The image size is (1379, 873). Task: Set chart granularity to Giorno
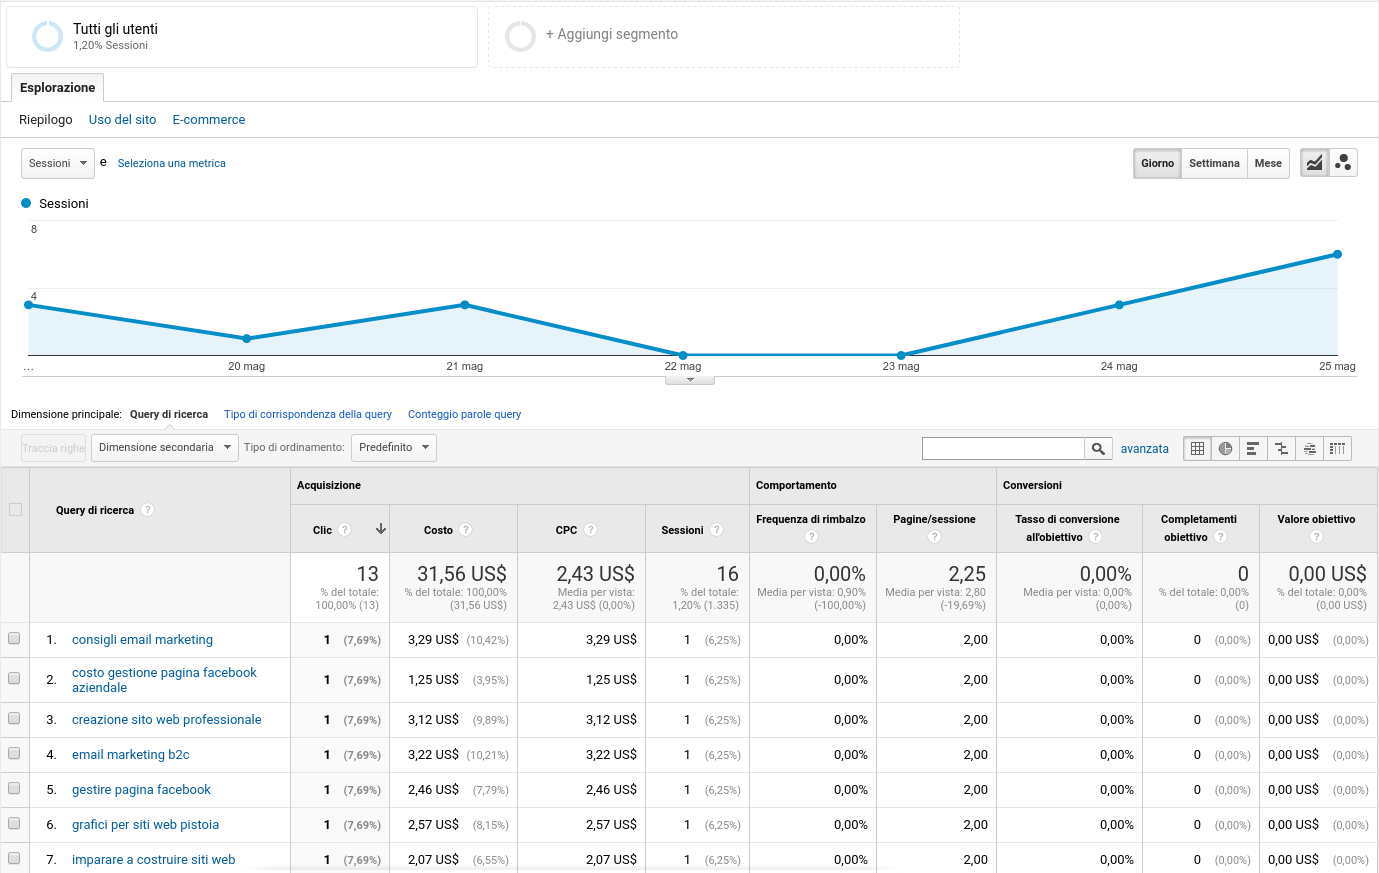click(x=1157, y=163)
